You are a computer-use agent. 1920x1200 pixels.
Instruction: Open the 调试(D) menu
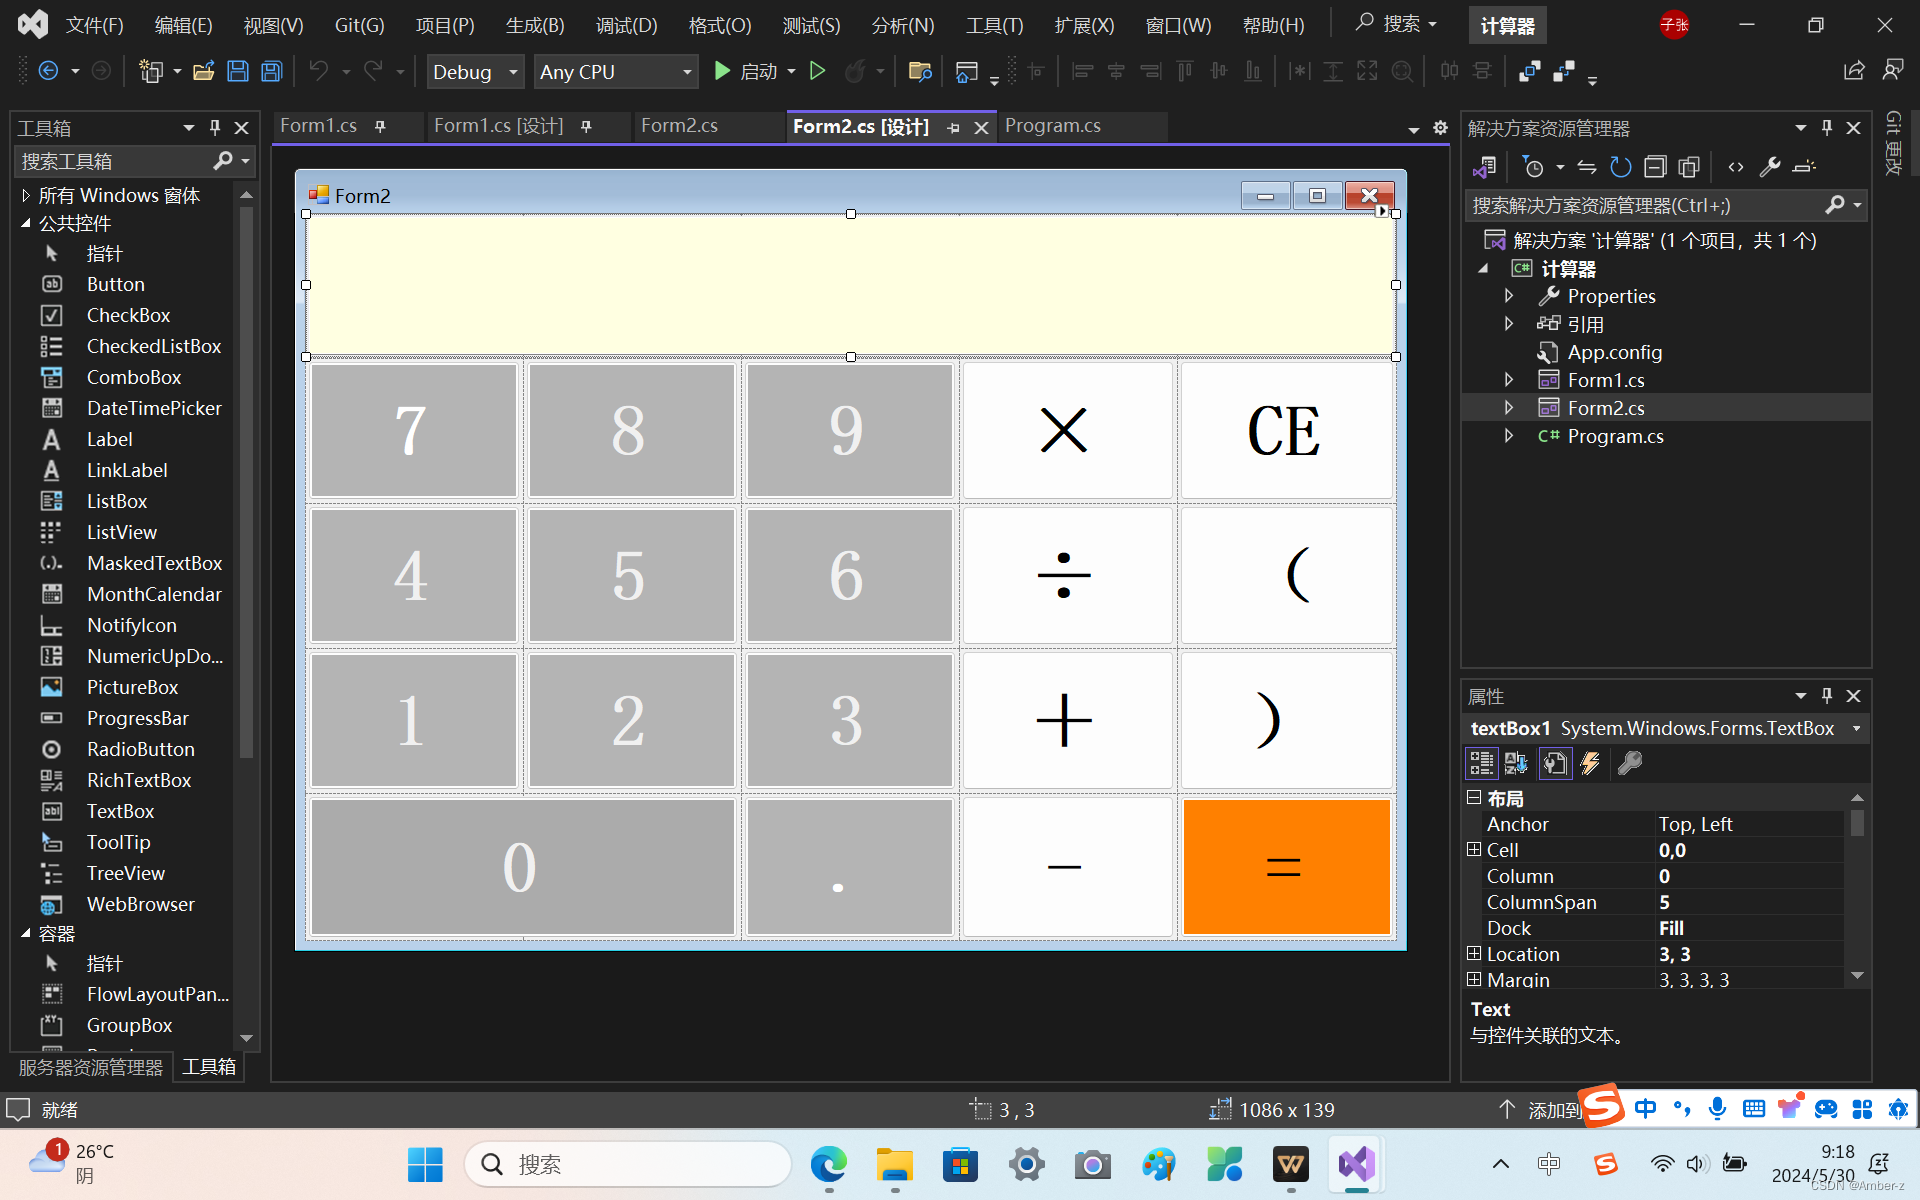point(626,25)
